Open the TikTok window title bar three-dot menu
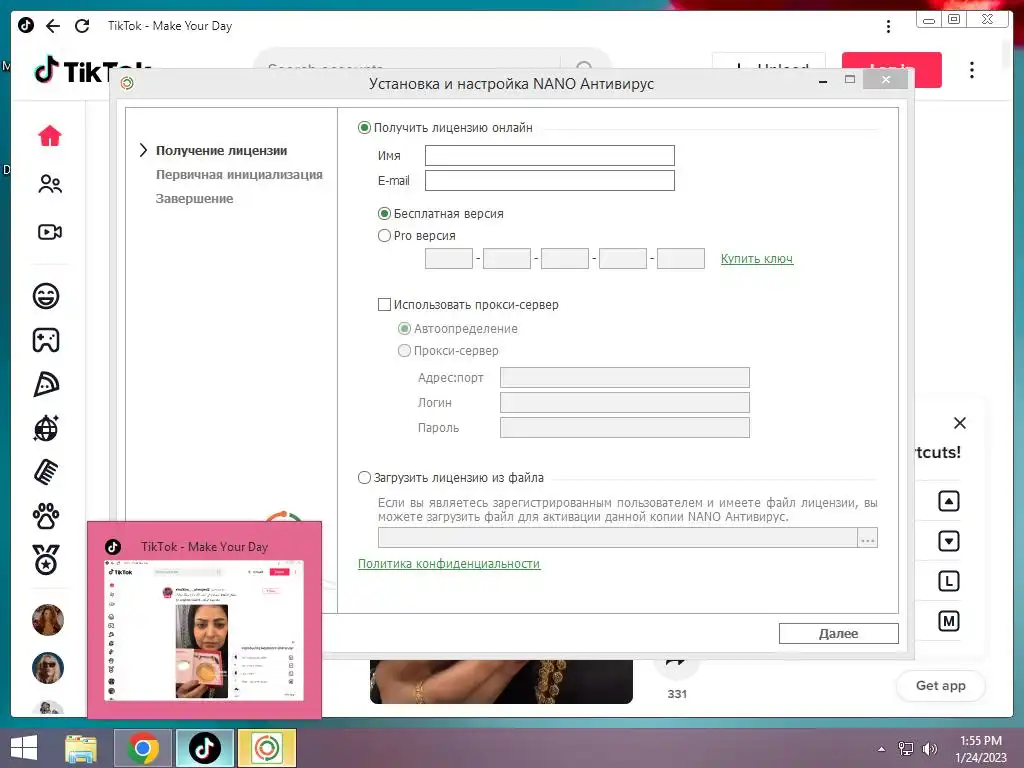 [888, 26]
